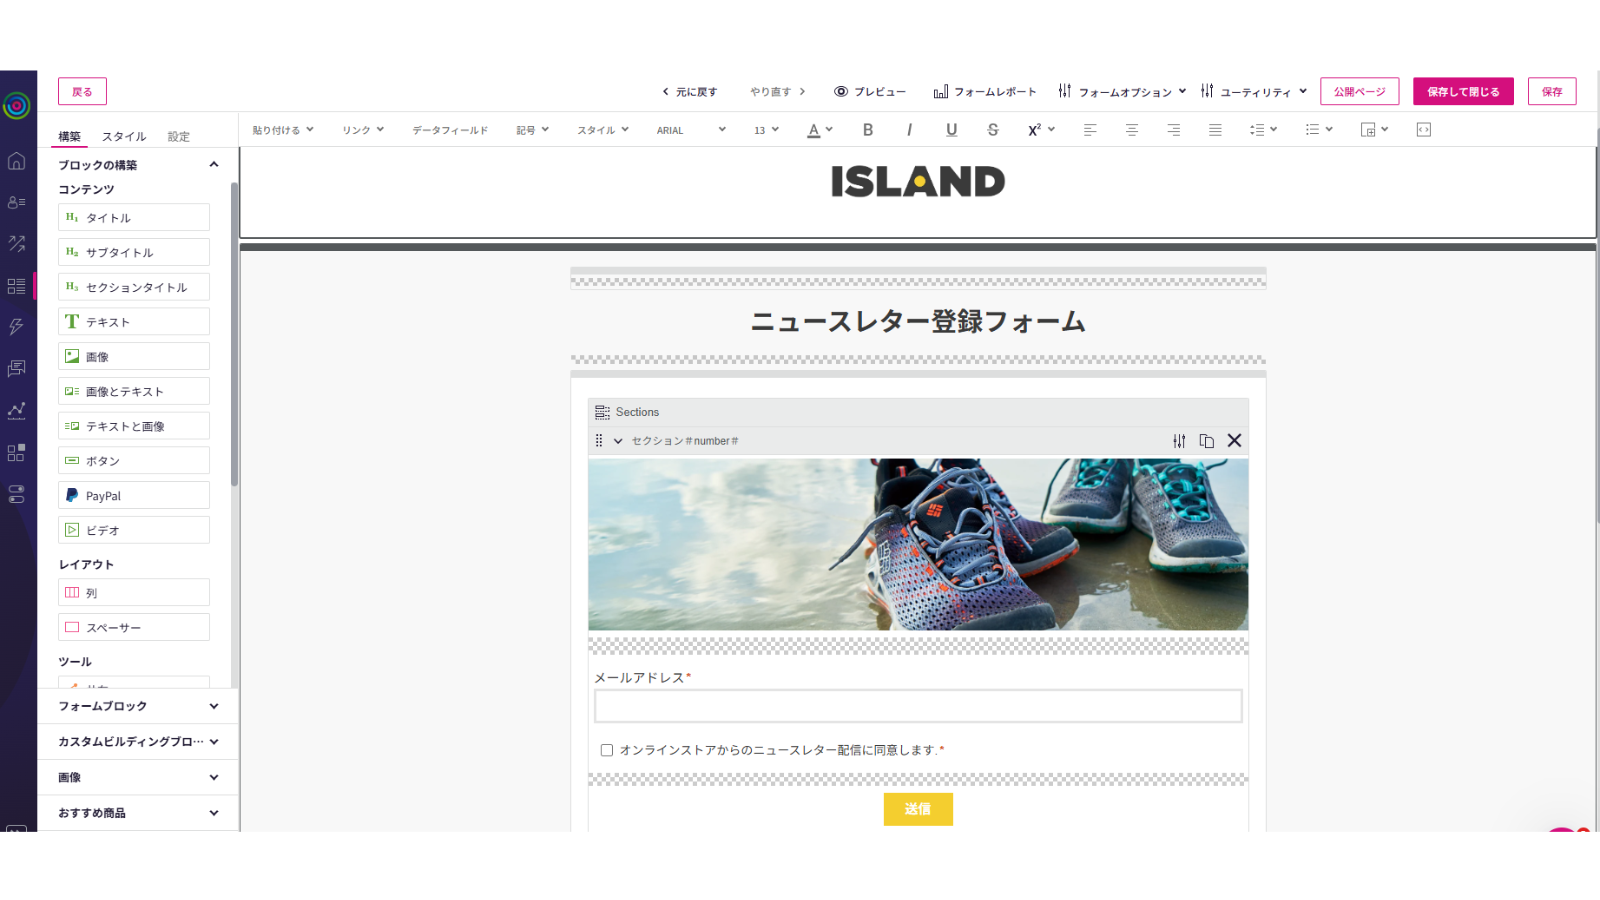Click the app logo in sidebar
Image resolution: width=1600 pixels, height=900 pixels.
click(16, 105)
